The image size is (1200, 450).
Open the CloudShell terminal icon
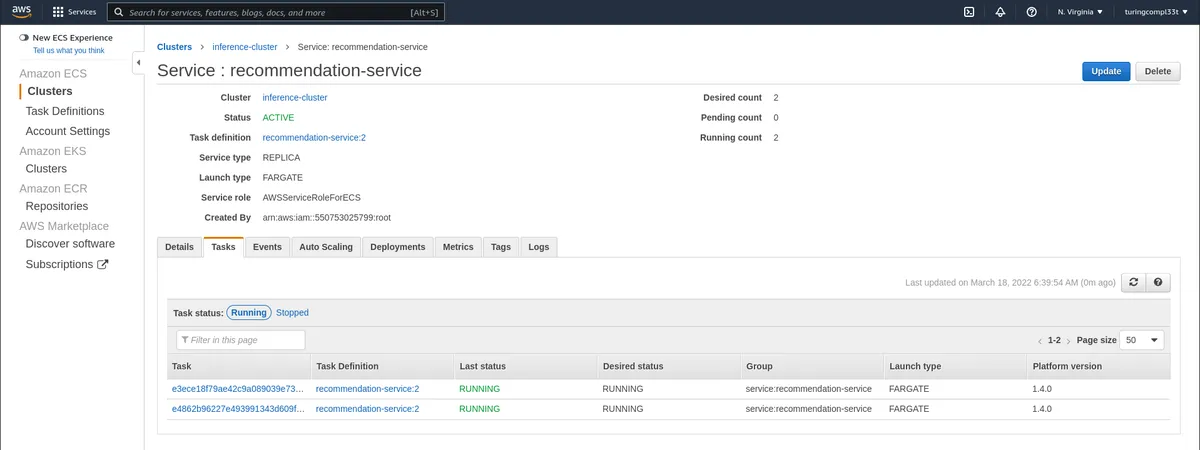click(x=969, y=12)
